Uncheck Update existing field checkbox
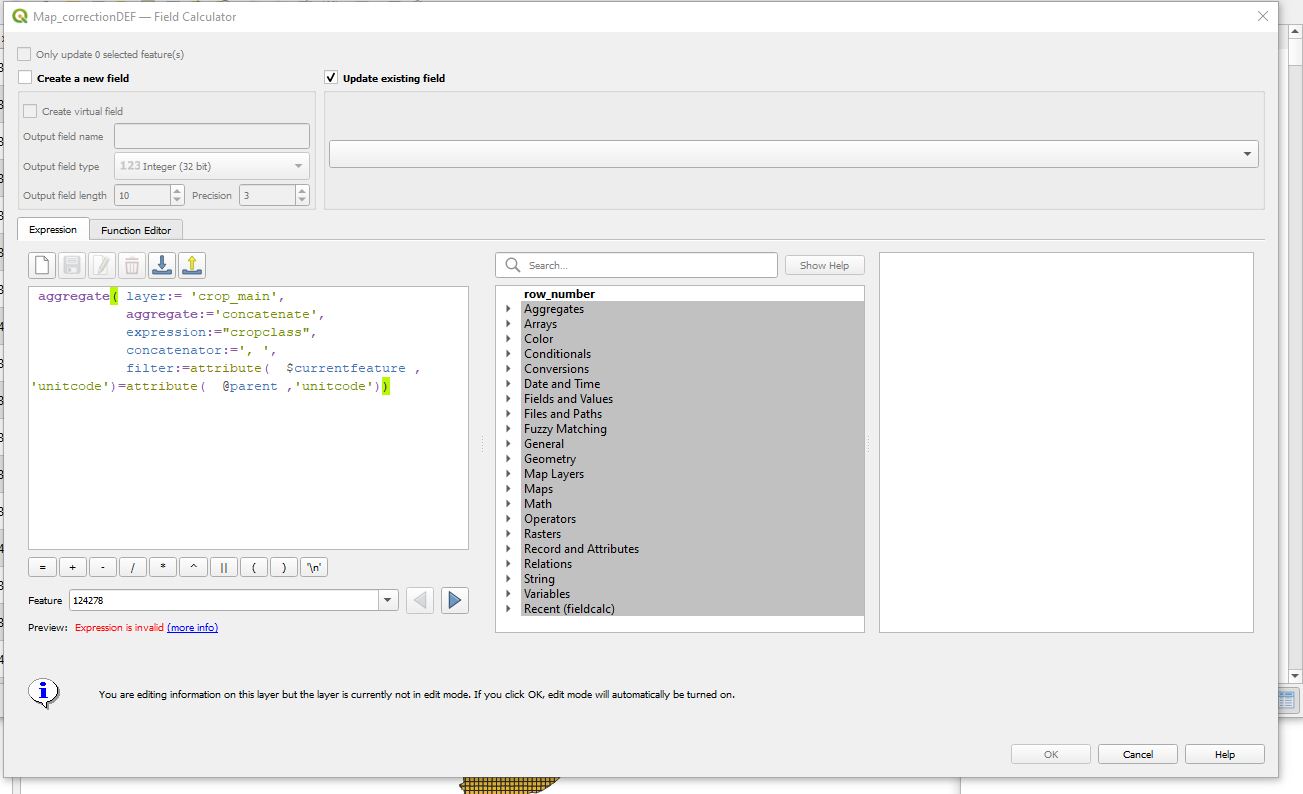 pyautogui.click(x=331, y=77)
